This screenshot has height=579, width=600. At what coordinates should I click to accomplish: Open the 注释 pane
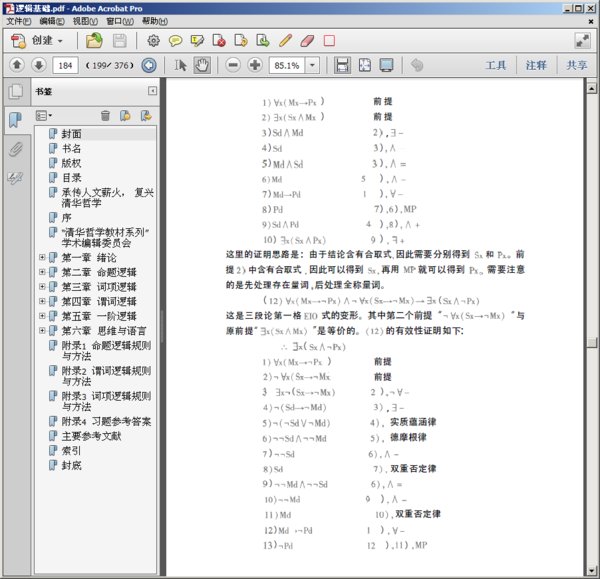535,65
